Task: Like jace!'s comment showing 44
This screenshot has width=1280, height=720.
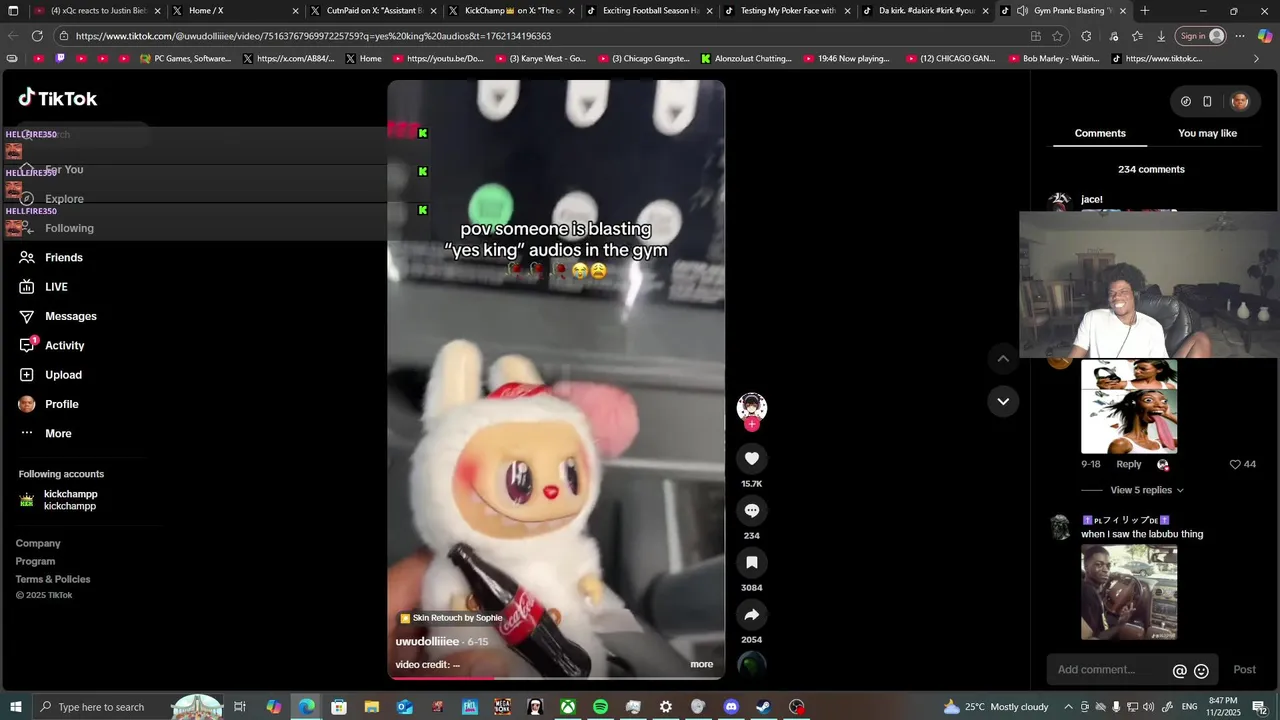Action: pos(1235,464)
